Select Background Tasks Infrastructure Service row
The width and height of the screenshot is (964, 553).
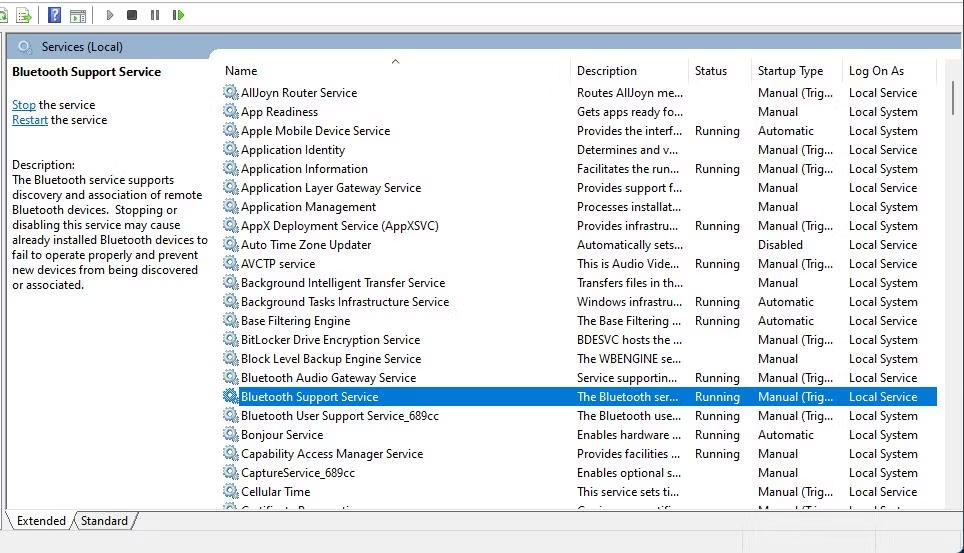(580, 301)
